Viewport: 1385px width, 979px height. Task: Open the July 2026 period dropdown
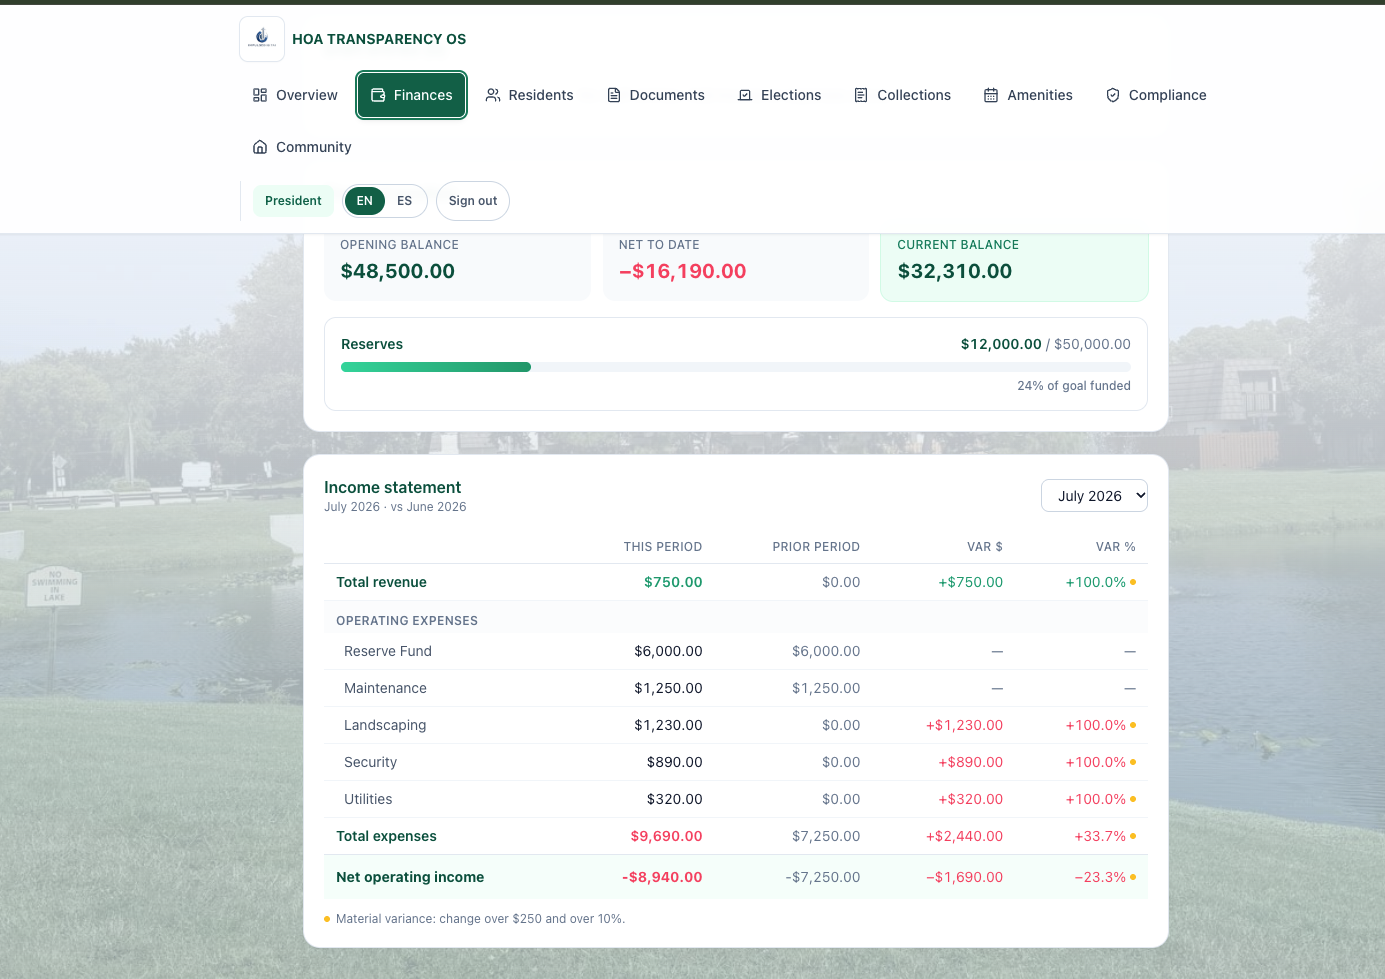tap(1094, 496)
